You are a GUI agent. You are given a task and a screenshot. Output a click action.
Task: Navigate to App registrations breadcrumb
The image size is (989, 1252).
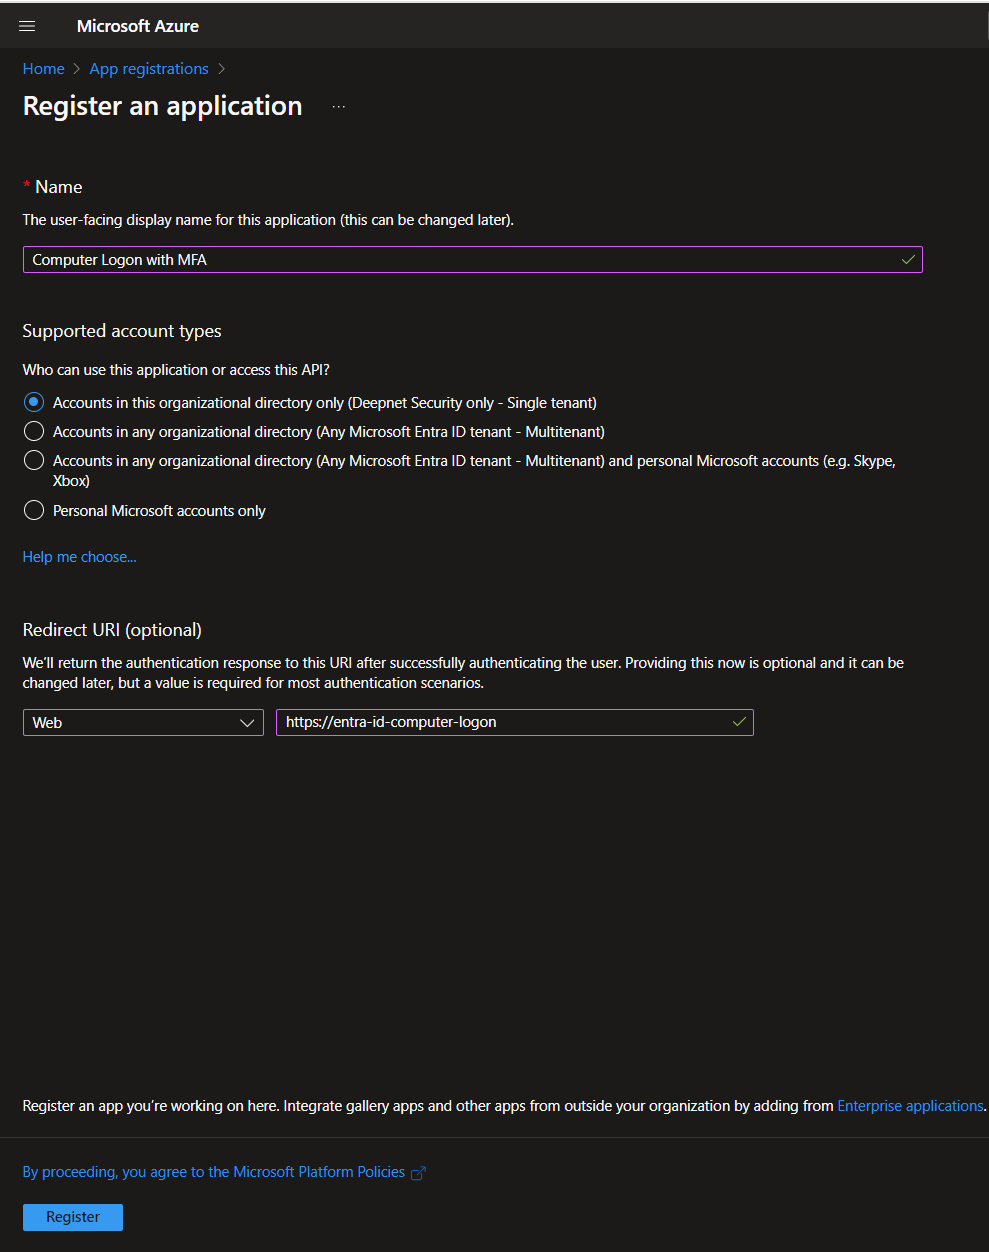click(149, 69)
